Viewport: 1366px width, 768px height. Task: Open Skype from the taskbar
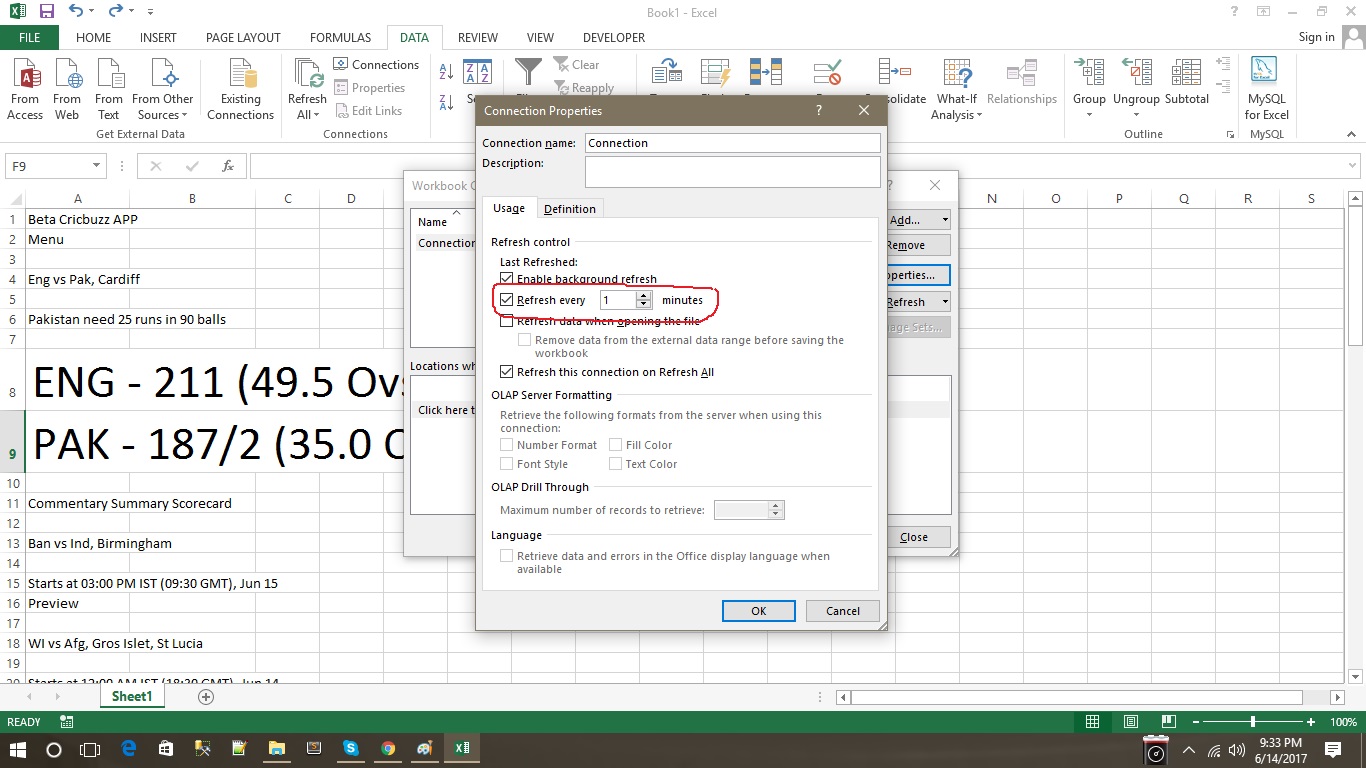click(350, 748)
